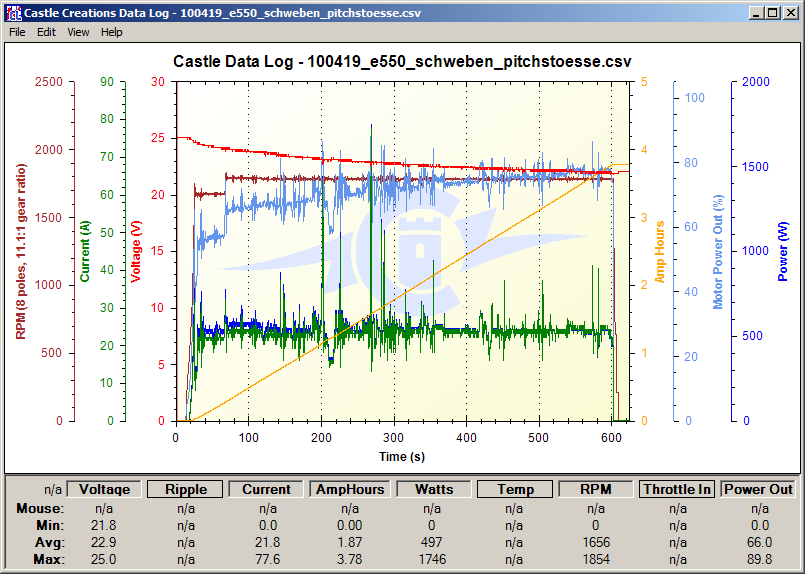Click the 2000 tick on Power axis

tap(756, 82)
